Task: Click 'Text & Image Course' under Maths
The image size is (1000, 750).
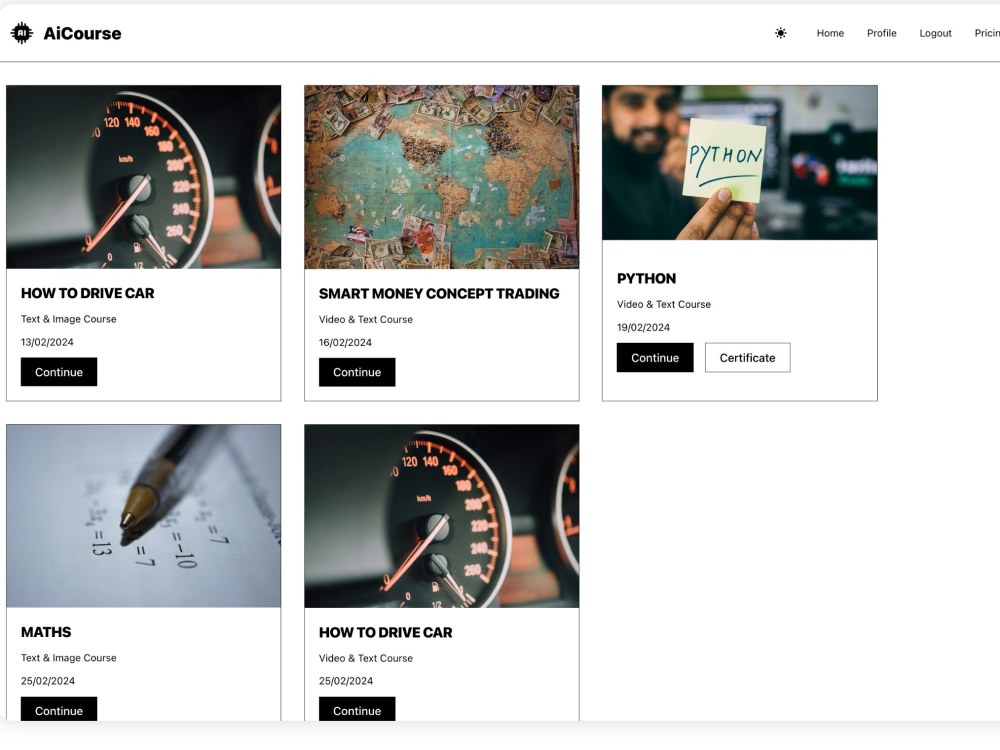Action: pyautogui.click(x=69, y=658)
